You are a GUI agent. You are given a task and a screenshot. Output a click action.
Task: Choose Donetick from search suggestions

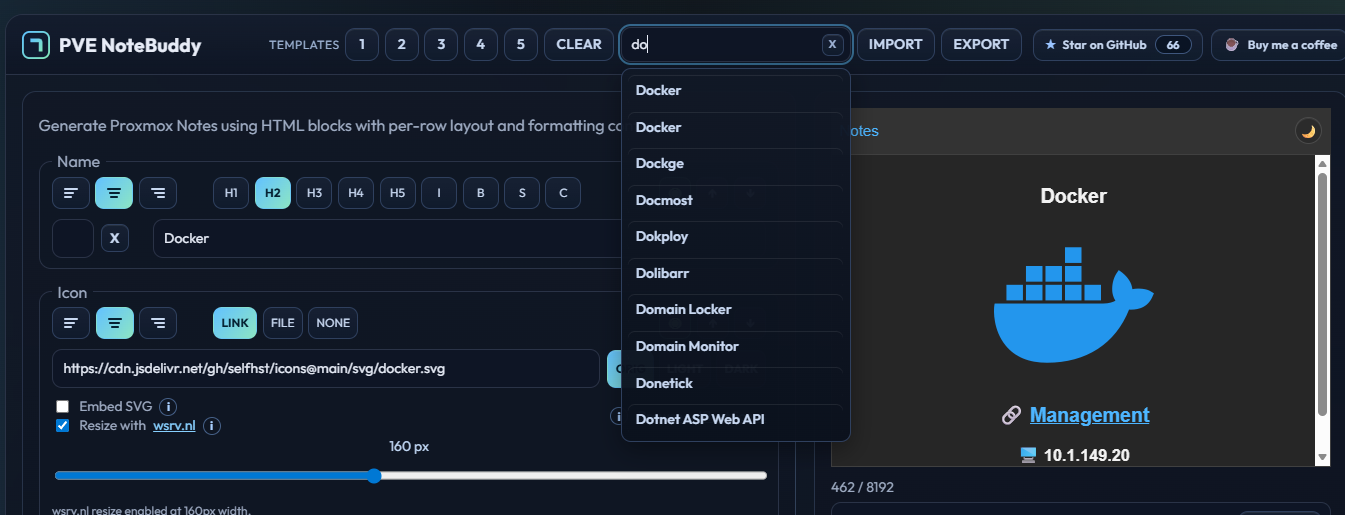(736, 383)
